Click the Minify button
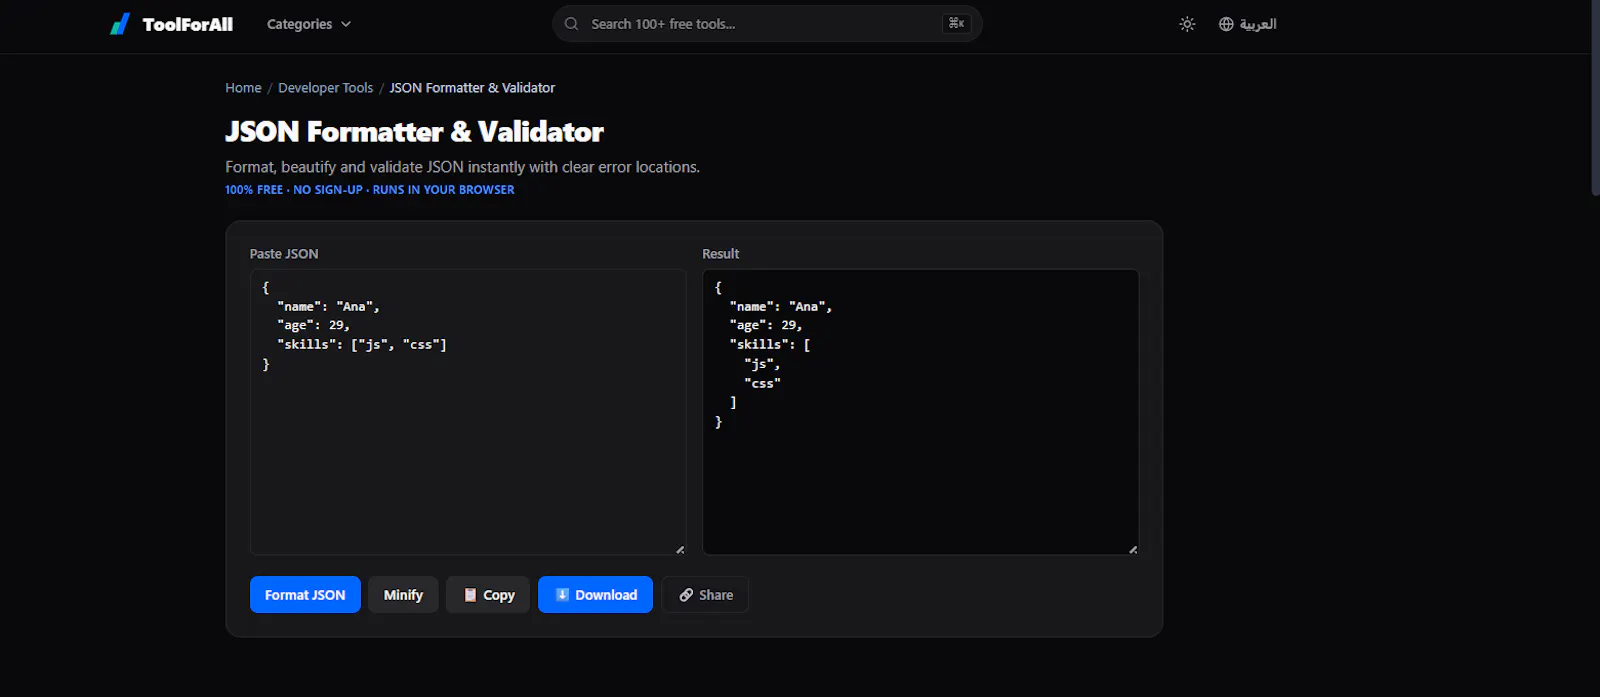Screen dimensions: 1600x697 [x=403, y=595]
